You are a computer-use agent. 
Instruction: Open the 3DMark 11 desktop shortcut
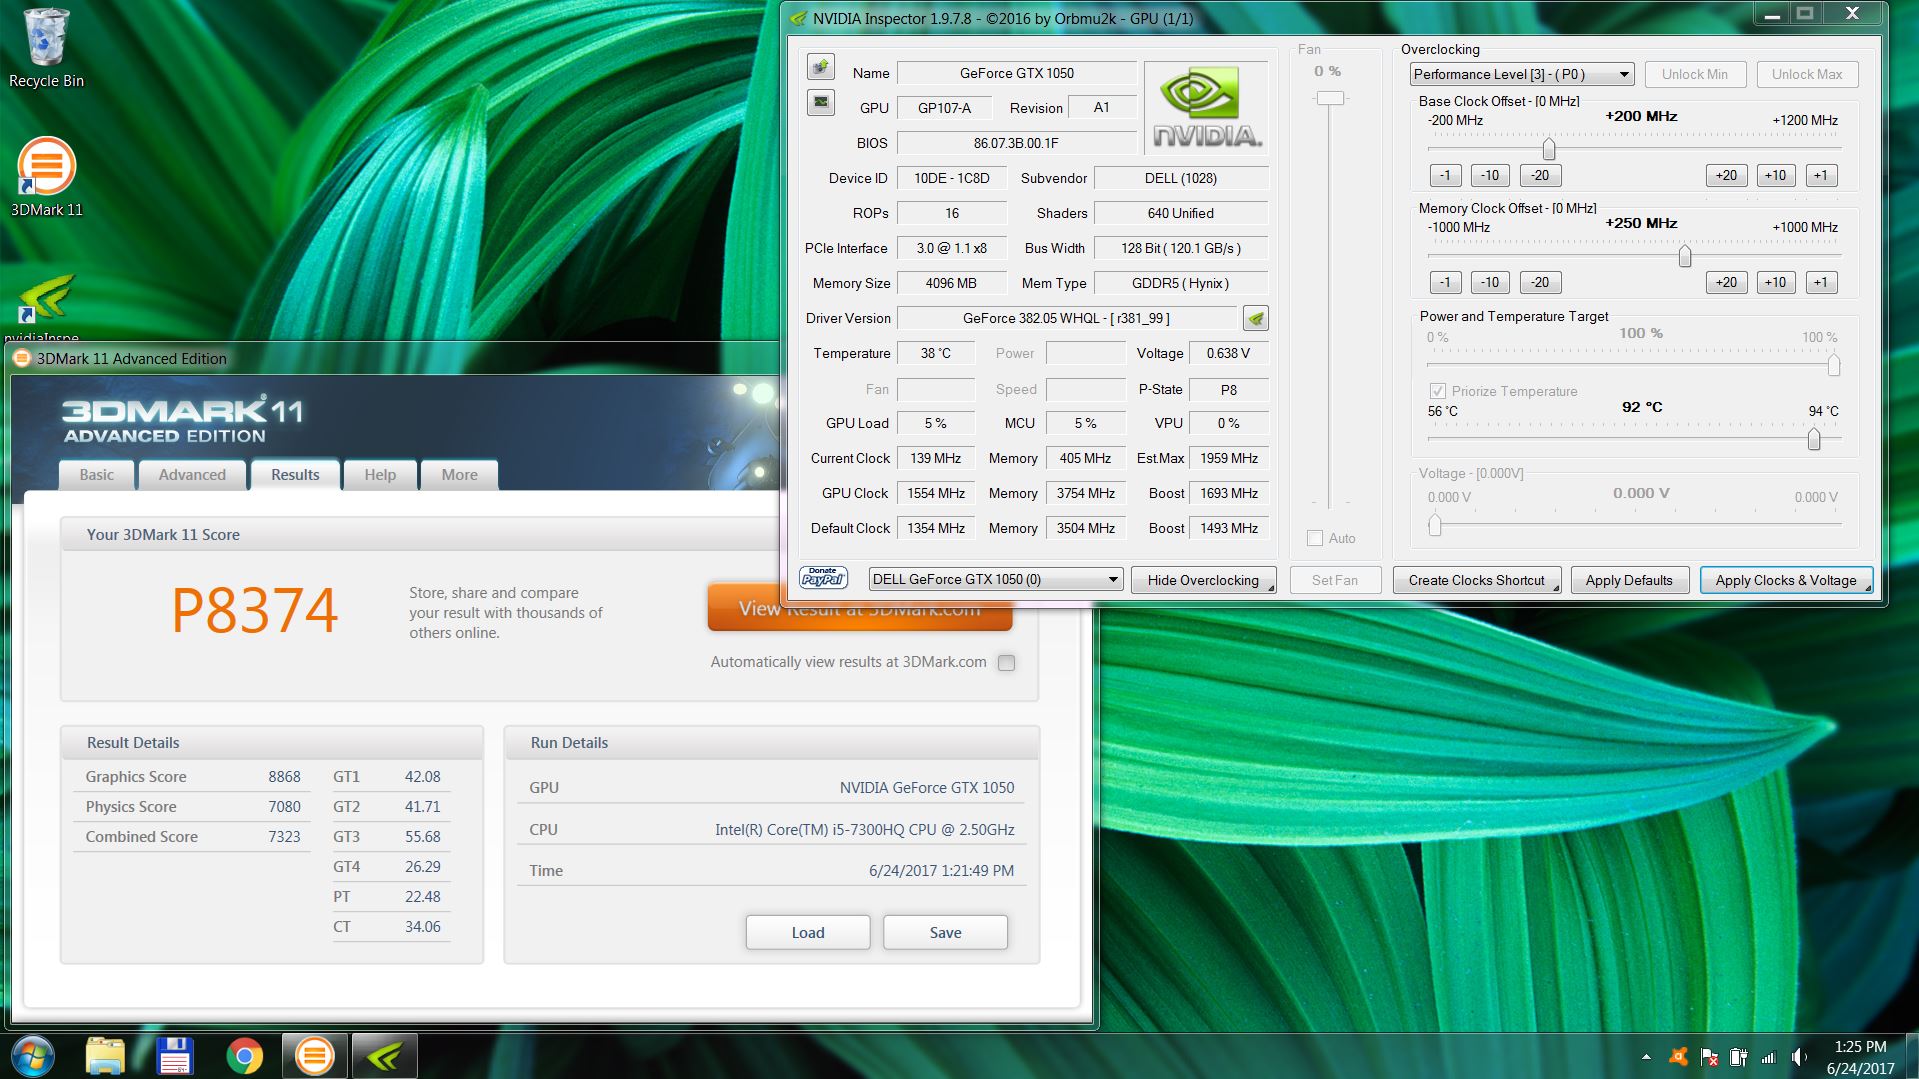coord(46,177)
